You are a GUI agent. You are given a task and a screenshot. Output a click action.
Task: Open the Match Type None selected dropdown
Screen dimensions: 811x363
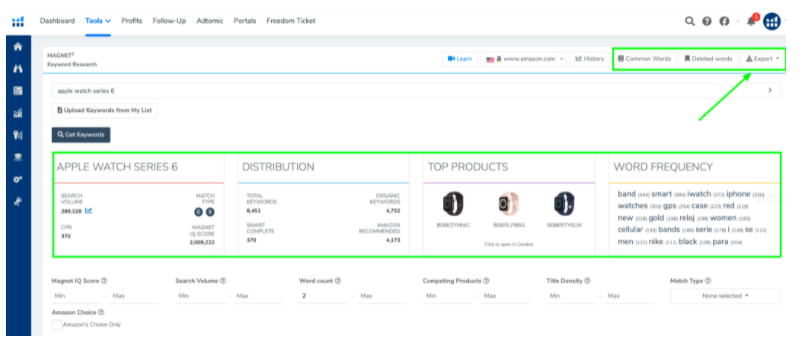point(725,296)
